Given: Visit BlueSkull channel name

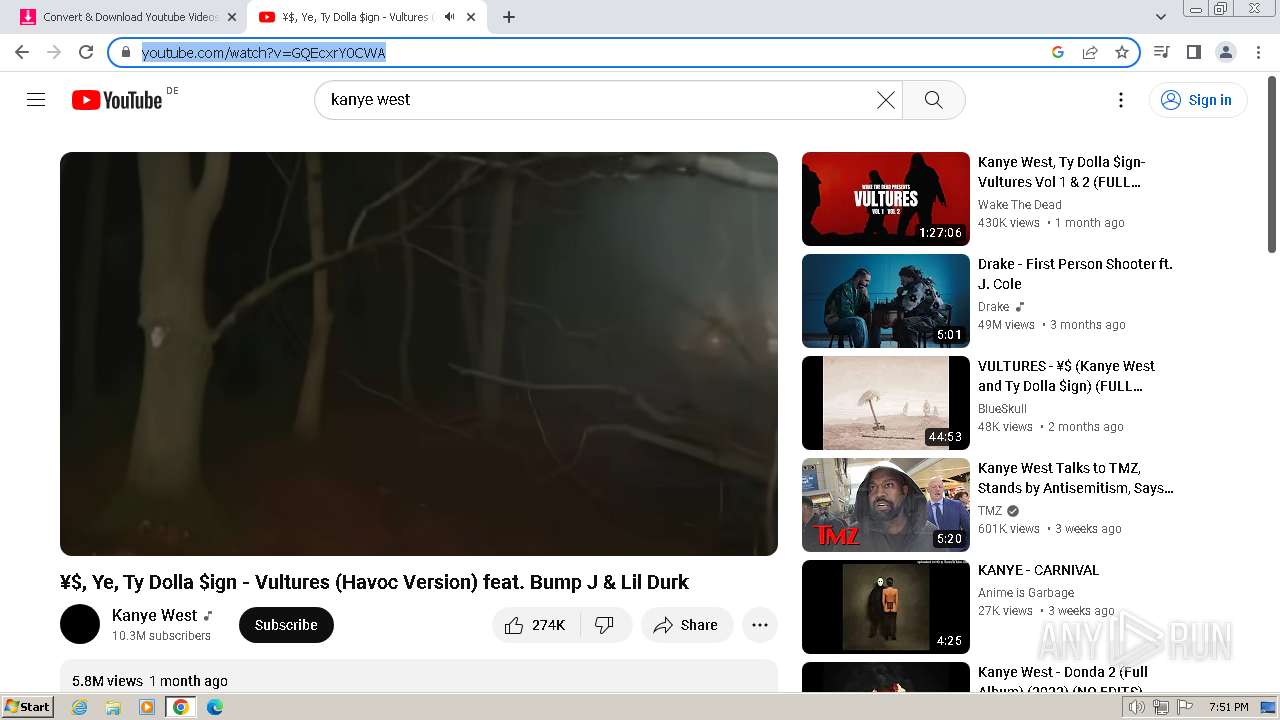Looking at the screenshot, I should [1002, 409].
